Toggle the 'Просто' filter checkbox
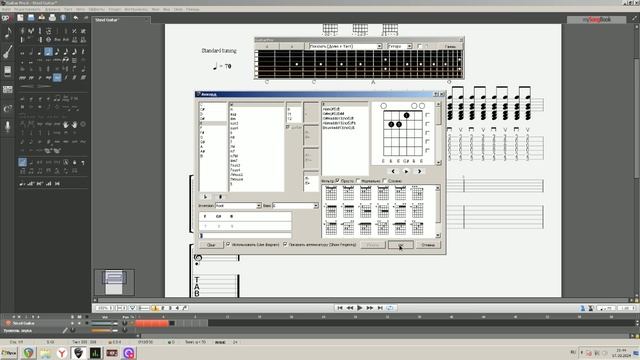This screenshot has width=640, height=360. click(x=338, y=180)
